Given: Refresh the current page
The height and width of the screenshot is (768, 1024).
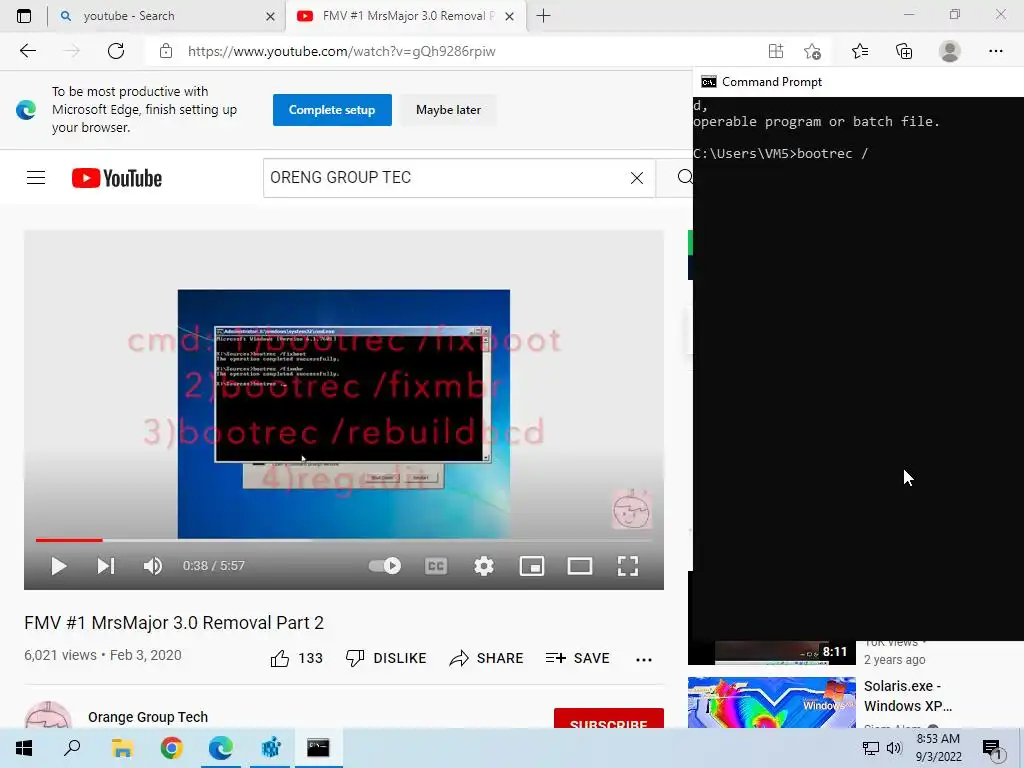Looking at the screenshot, I should (x=116, y=51).
